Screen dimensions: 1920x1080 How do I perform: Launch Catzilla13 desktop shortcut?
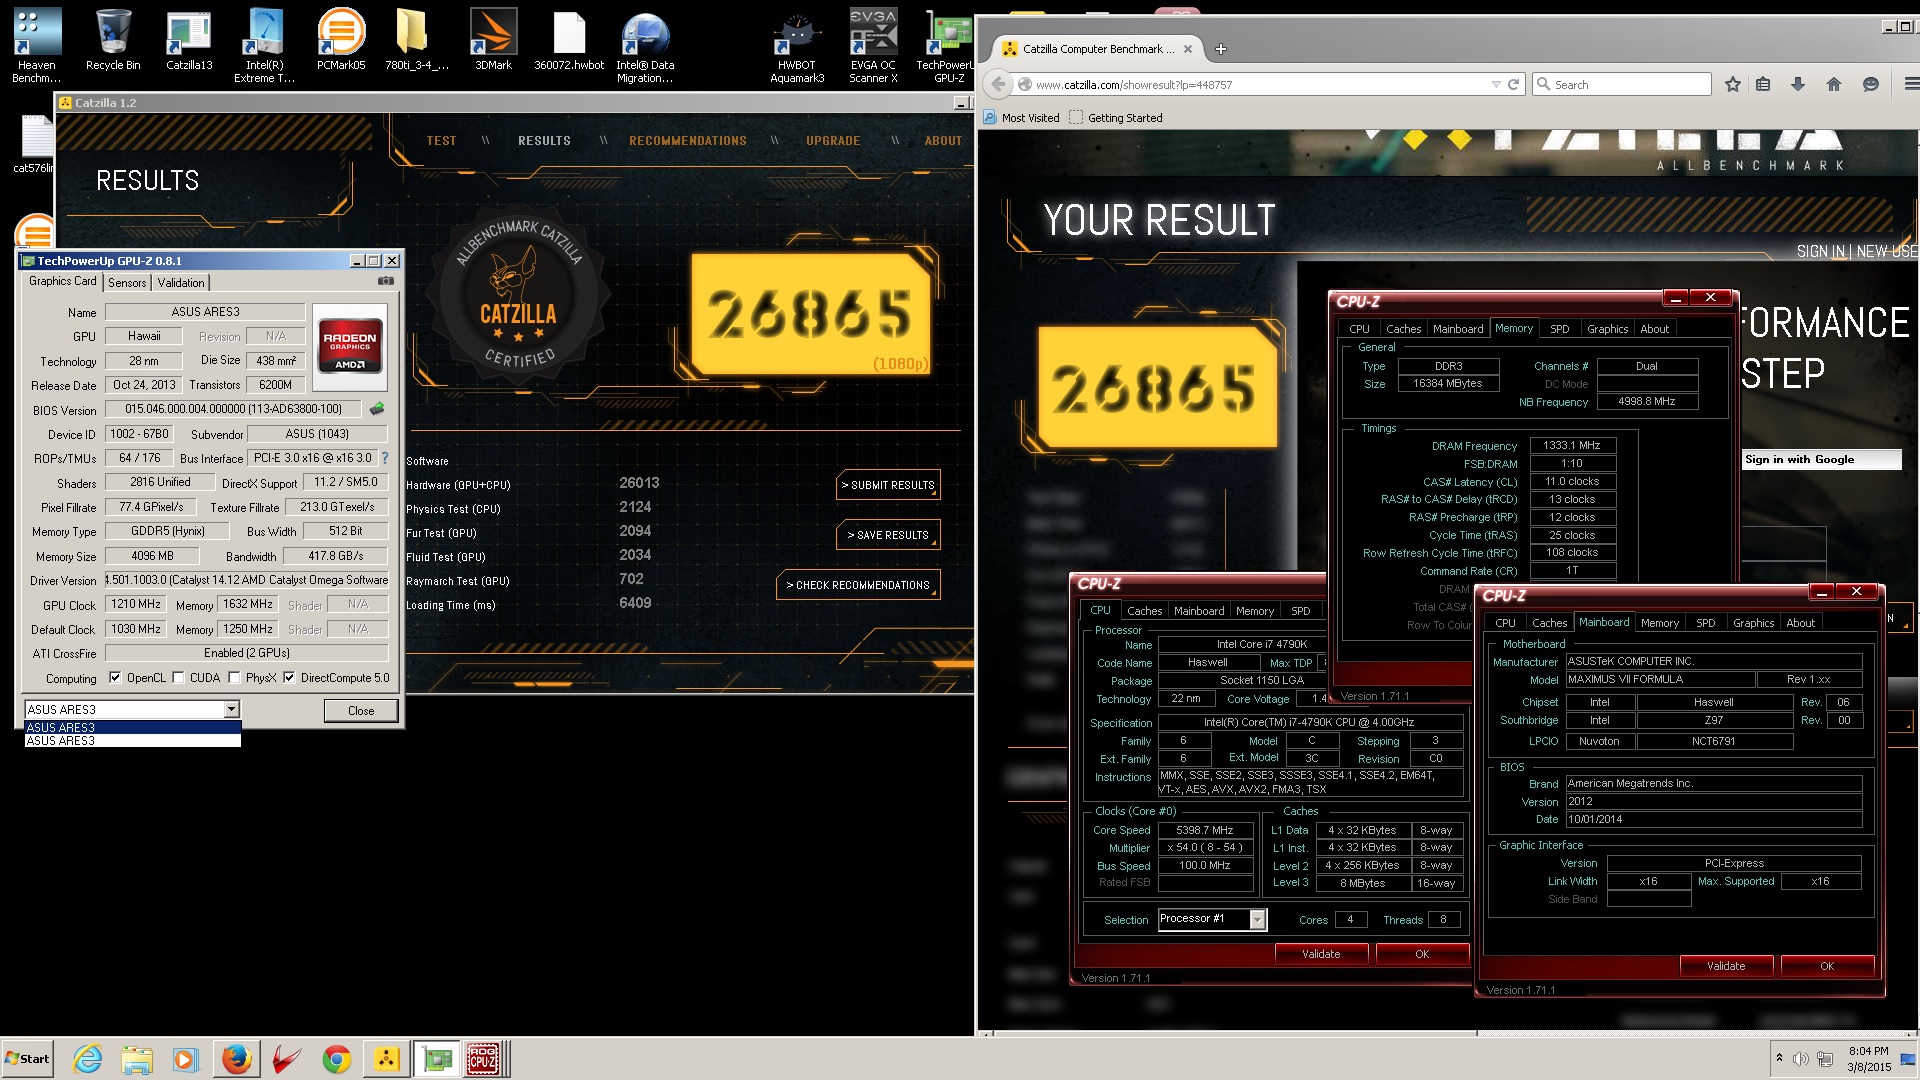tap(189, 40)
